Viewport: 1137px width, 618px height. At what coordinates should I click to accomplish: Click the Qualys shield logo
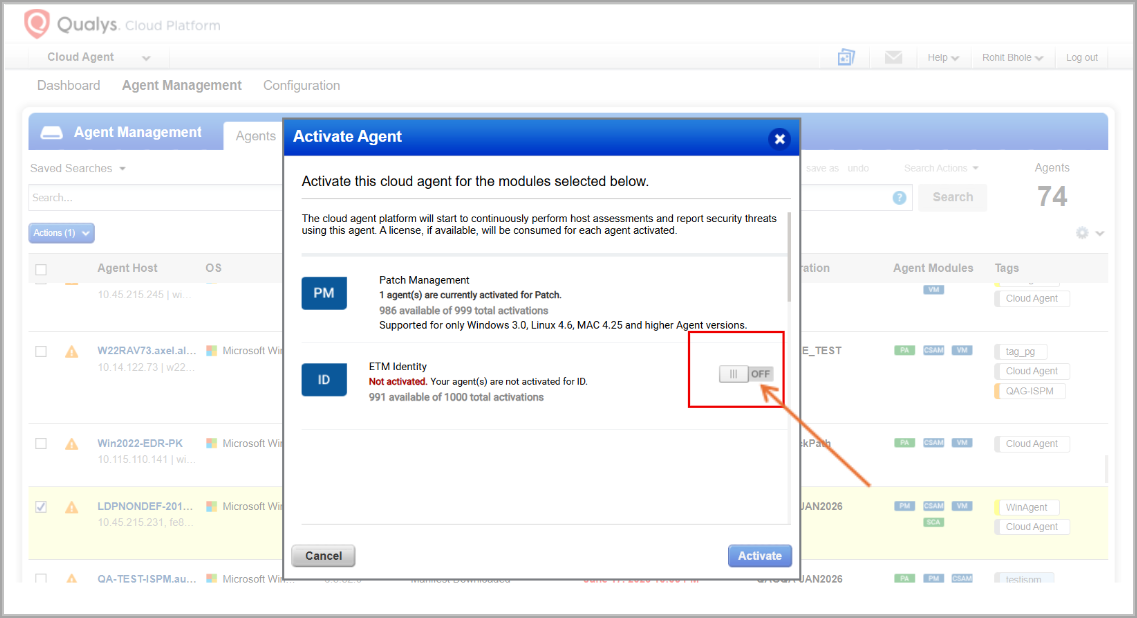coord(36,24)
